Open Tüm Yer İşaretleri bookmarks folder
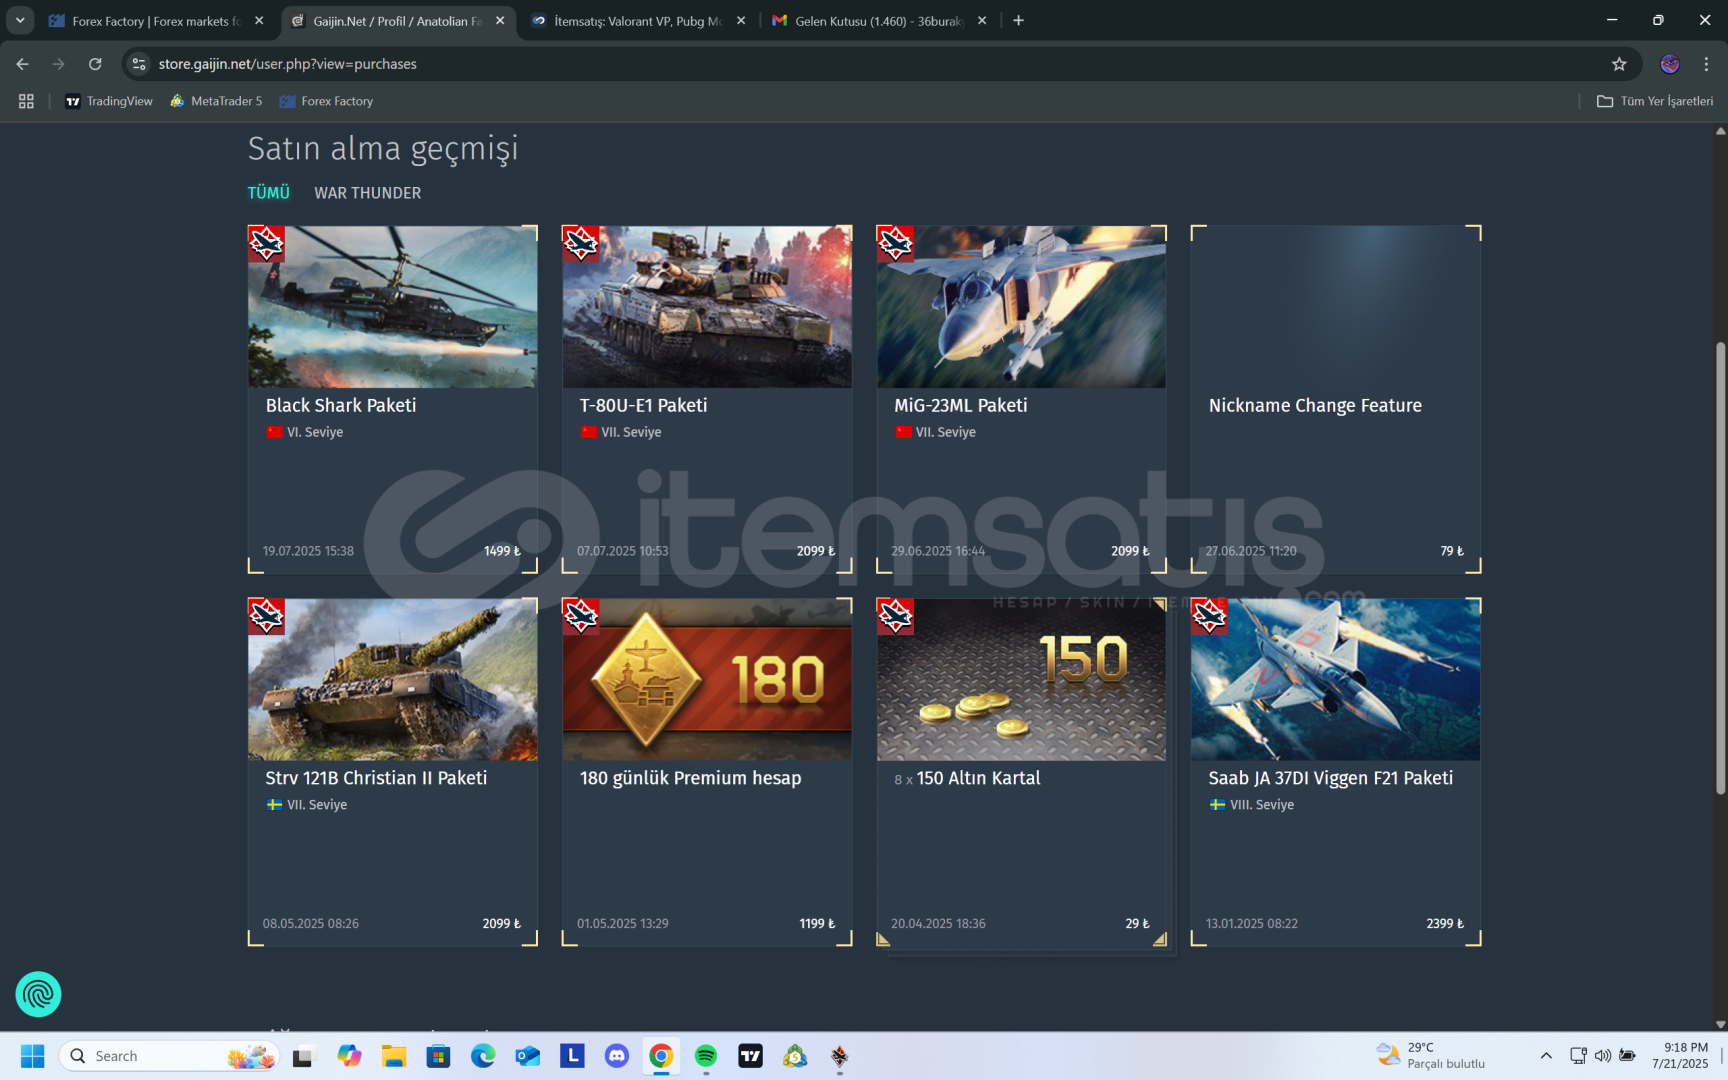The image size is (1728, 1080). point(1655,101)
